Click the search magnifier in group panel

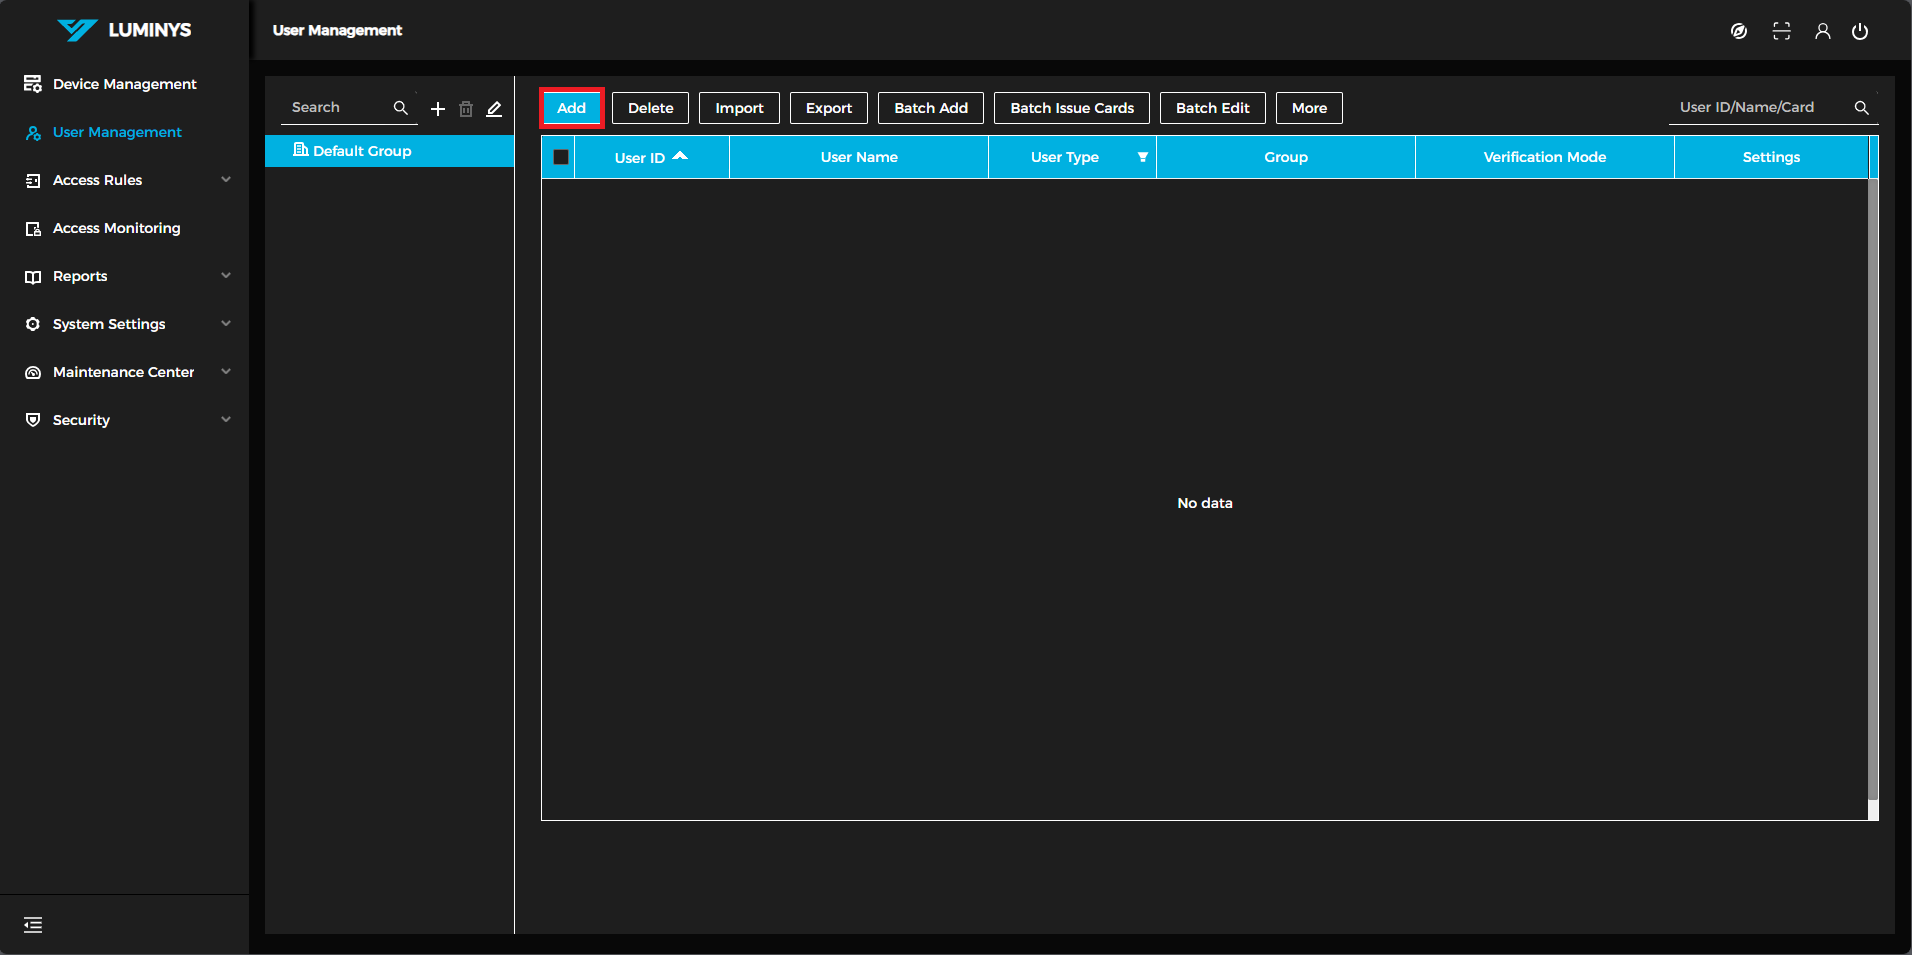pyautogui.click(x=400, y=108)
